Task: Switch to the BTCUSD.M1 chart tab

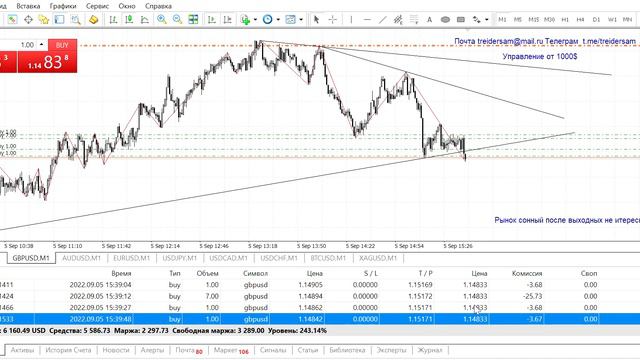Action: tap(328, 258)
